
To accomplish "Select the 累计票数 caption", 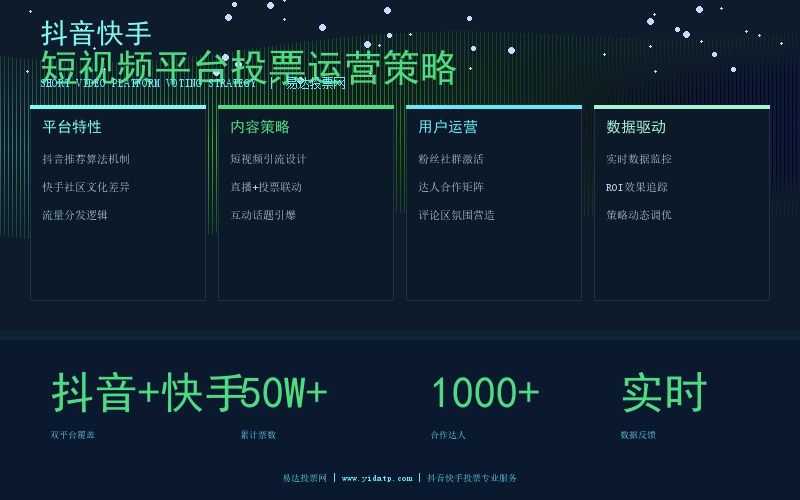I will tap(258, 435).
